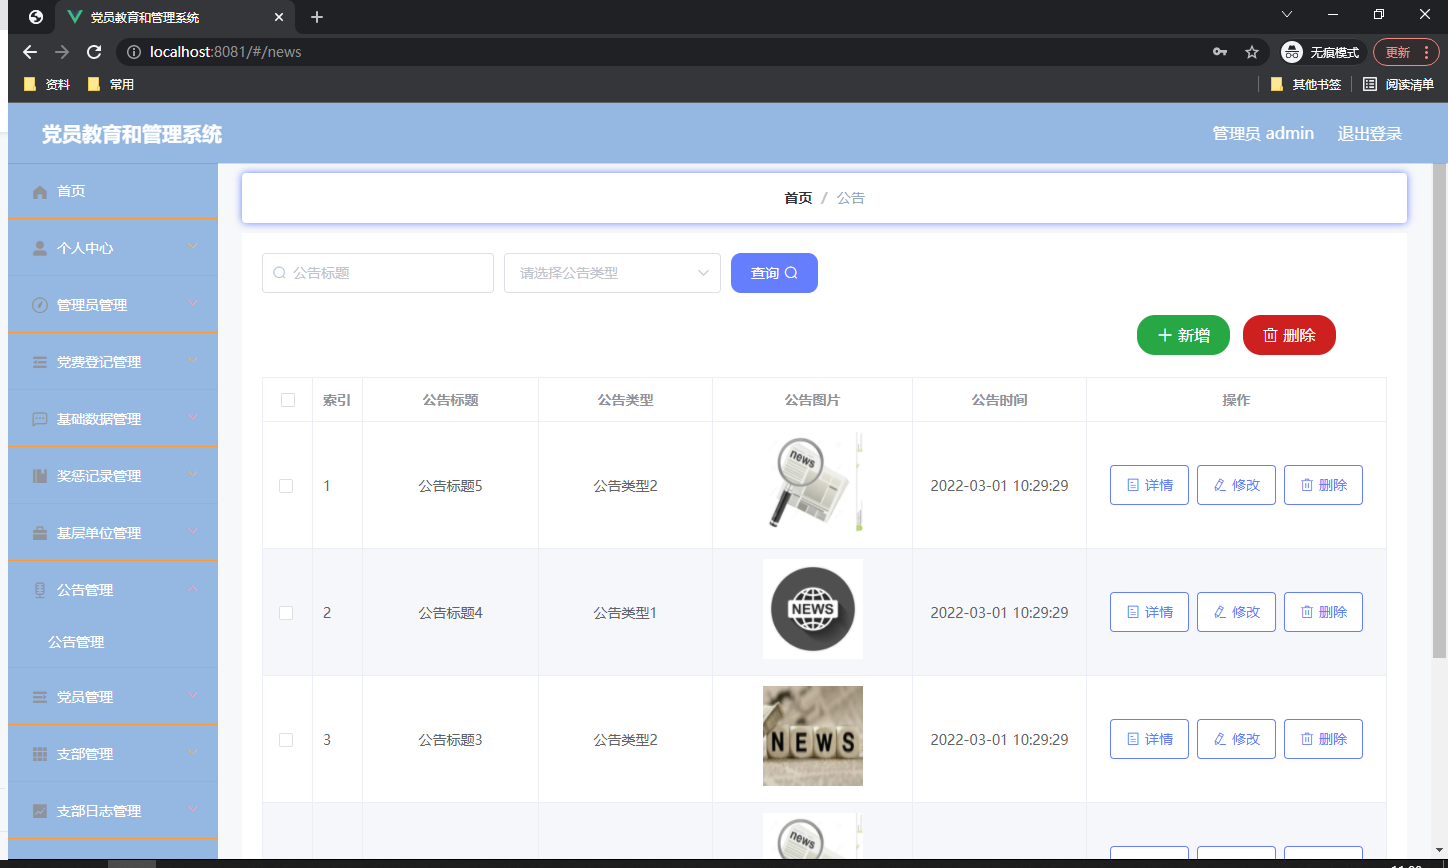
Task: Collapse the 公告管理 menu chevron
Action: tap(193, 589)
